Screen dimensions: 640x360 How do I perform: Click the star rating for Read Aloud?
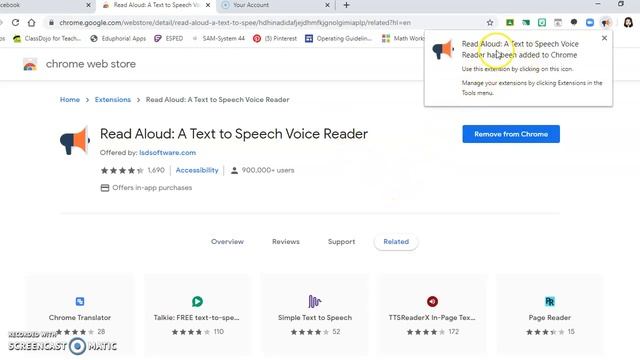122,170
